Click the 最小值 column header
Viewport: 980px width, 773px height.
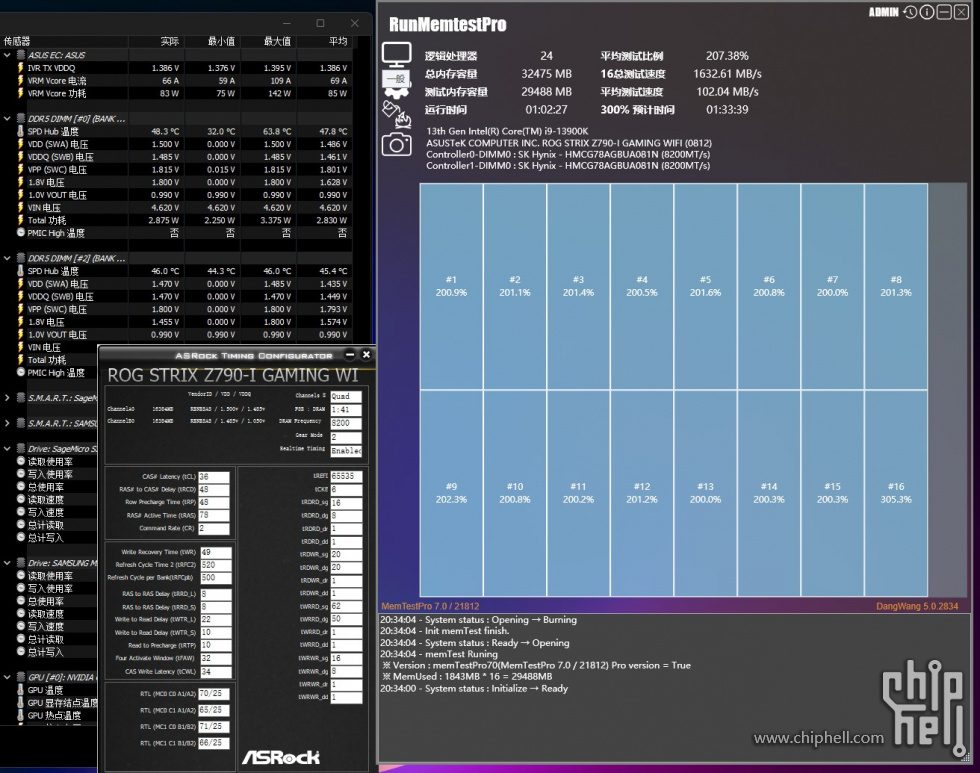point(212,41)
